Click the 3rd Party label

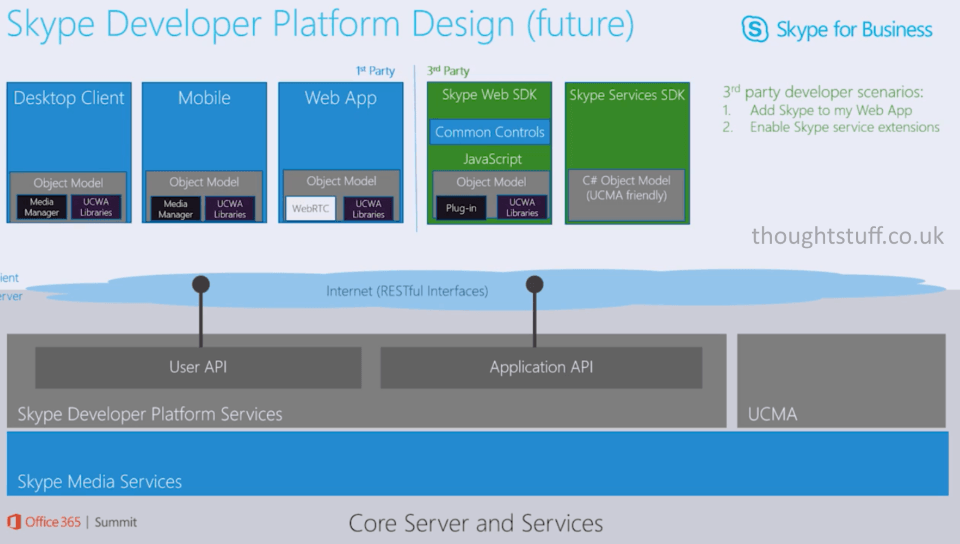click(x=448, y=71)
